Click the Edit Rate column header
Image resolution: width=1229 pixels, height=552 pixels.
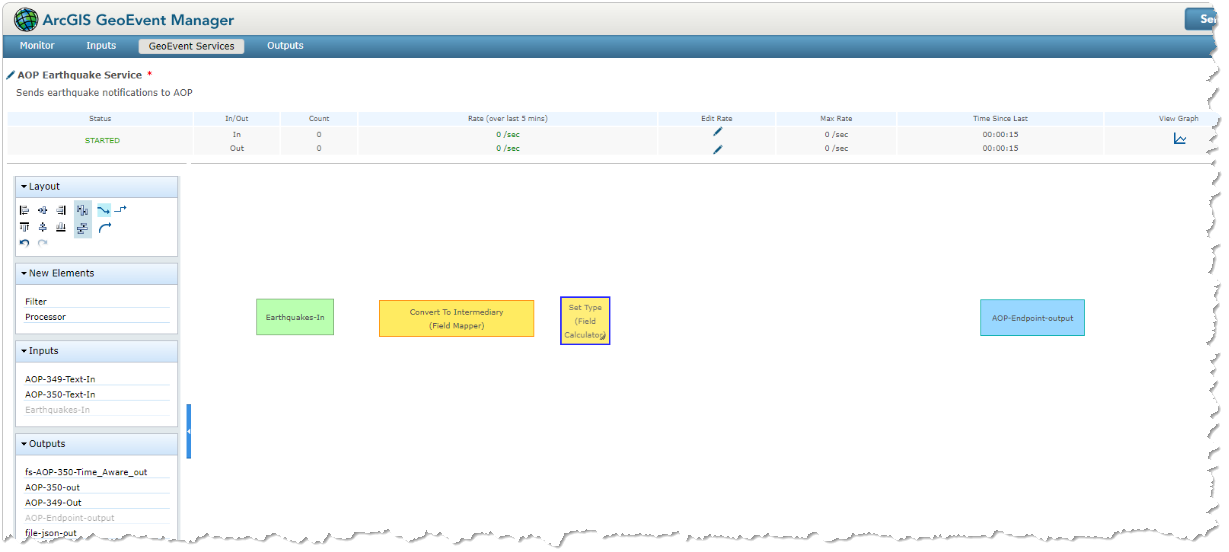pos(717,118)
